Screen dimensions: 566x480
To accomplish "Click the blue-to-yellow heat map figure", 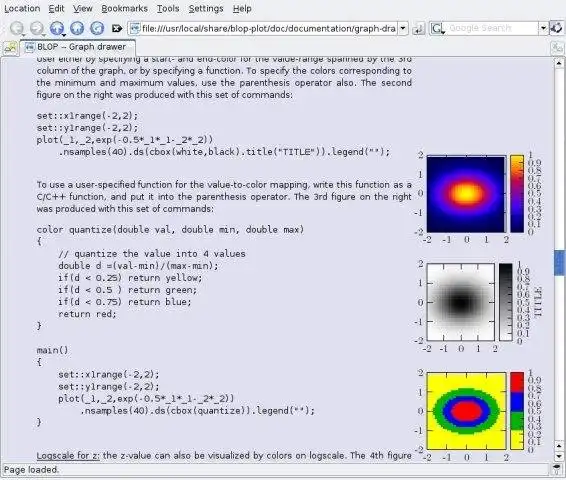I will point(466,194).
